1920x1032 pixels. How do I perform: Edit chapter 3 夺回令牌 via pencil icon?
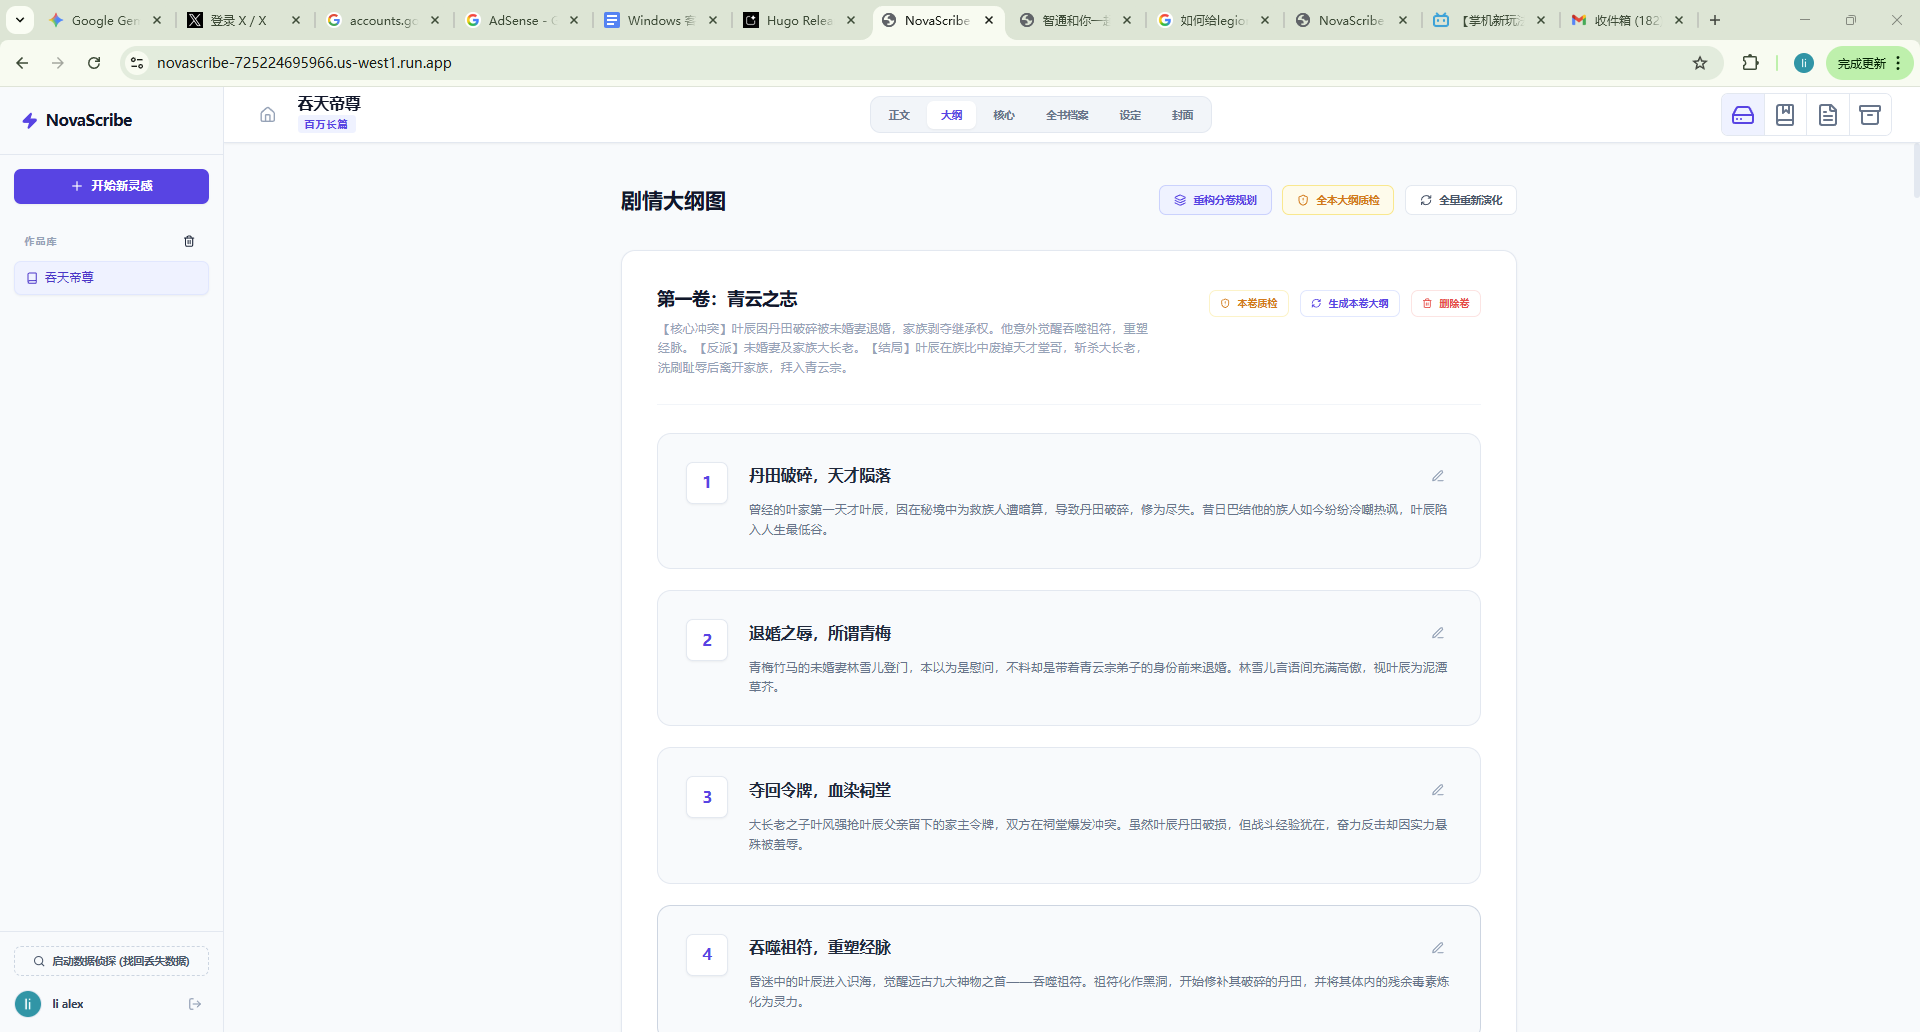coord(1438,789)
